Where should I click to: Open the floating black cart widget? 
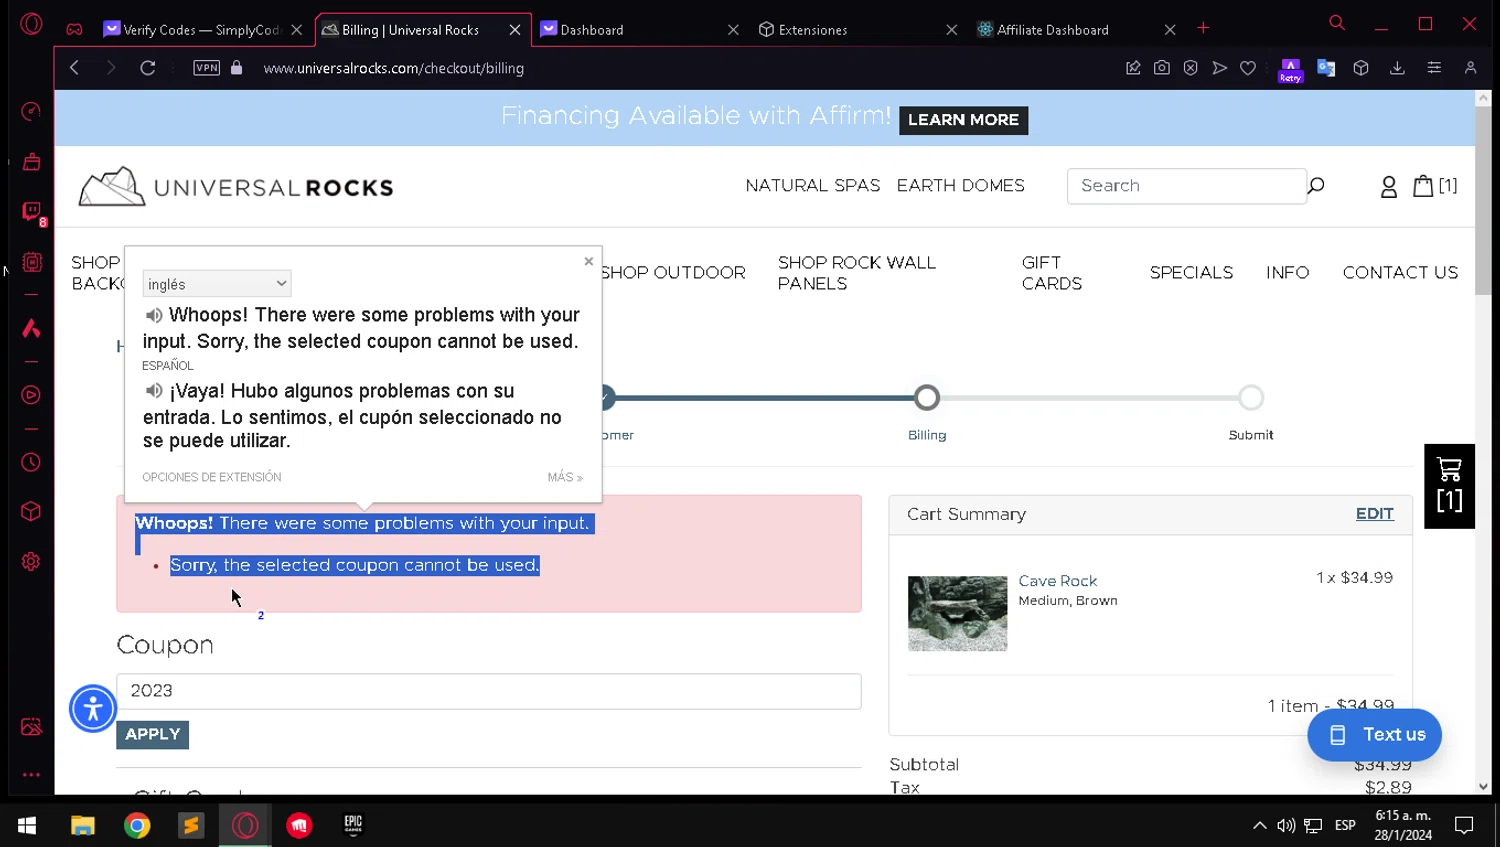[x=1449, y=486]
